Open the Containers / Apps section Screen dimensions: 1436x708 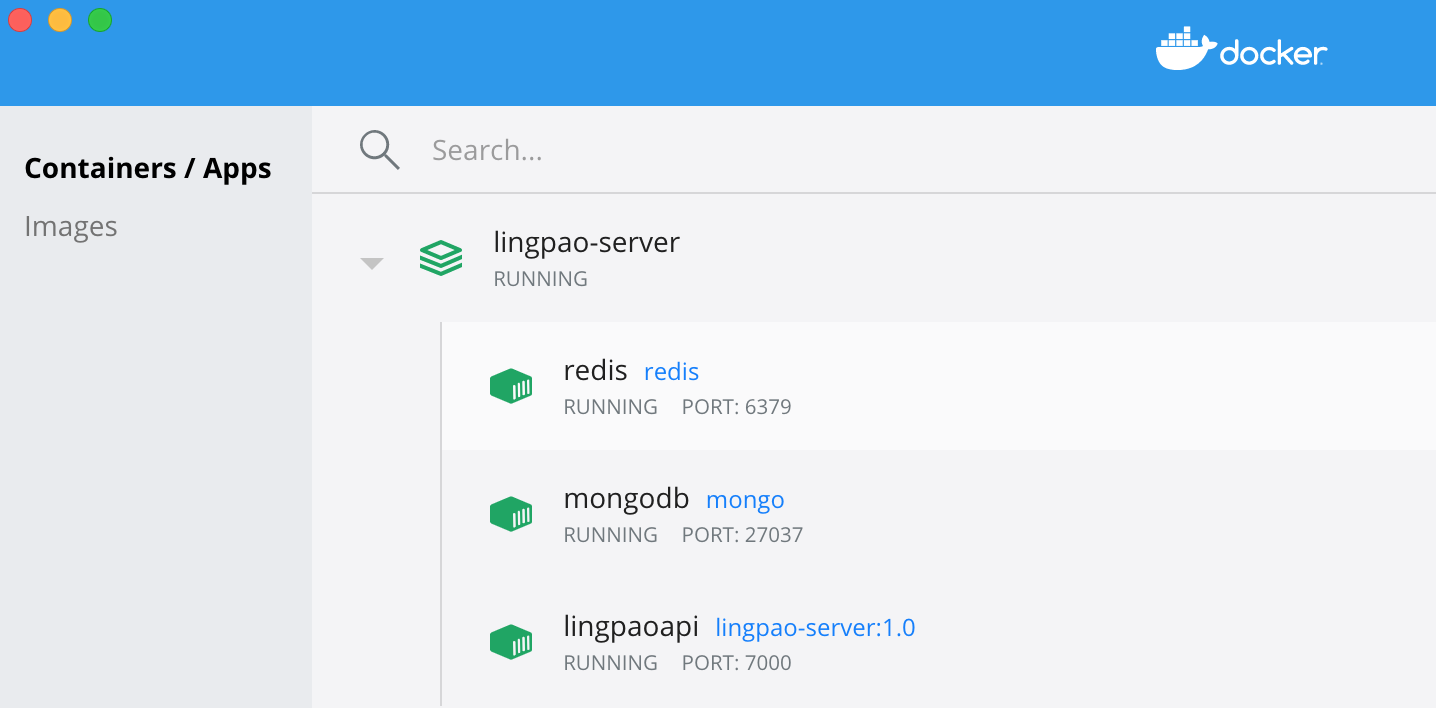click(x=148, y=168)
